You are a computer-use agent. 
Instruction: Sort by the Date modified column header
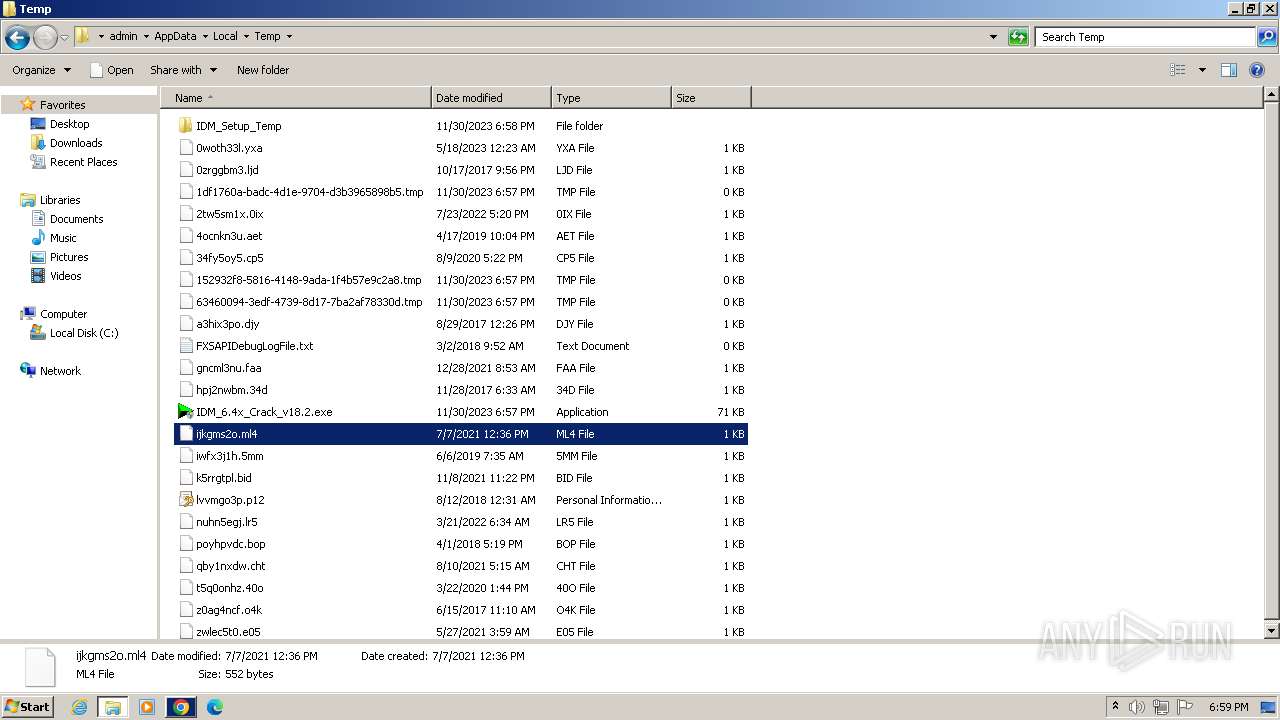coord(491,98)
